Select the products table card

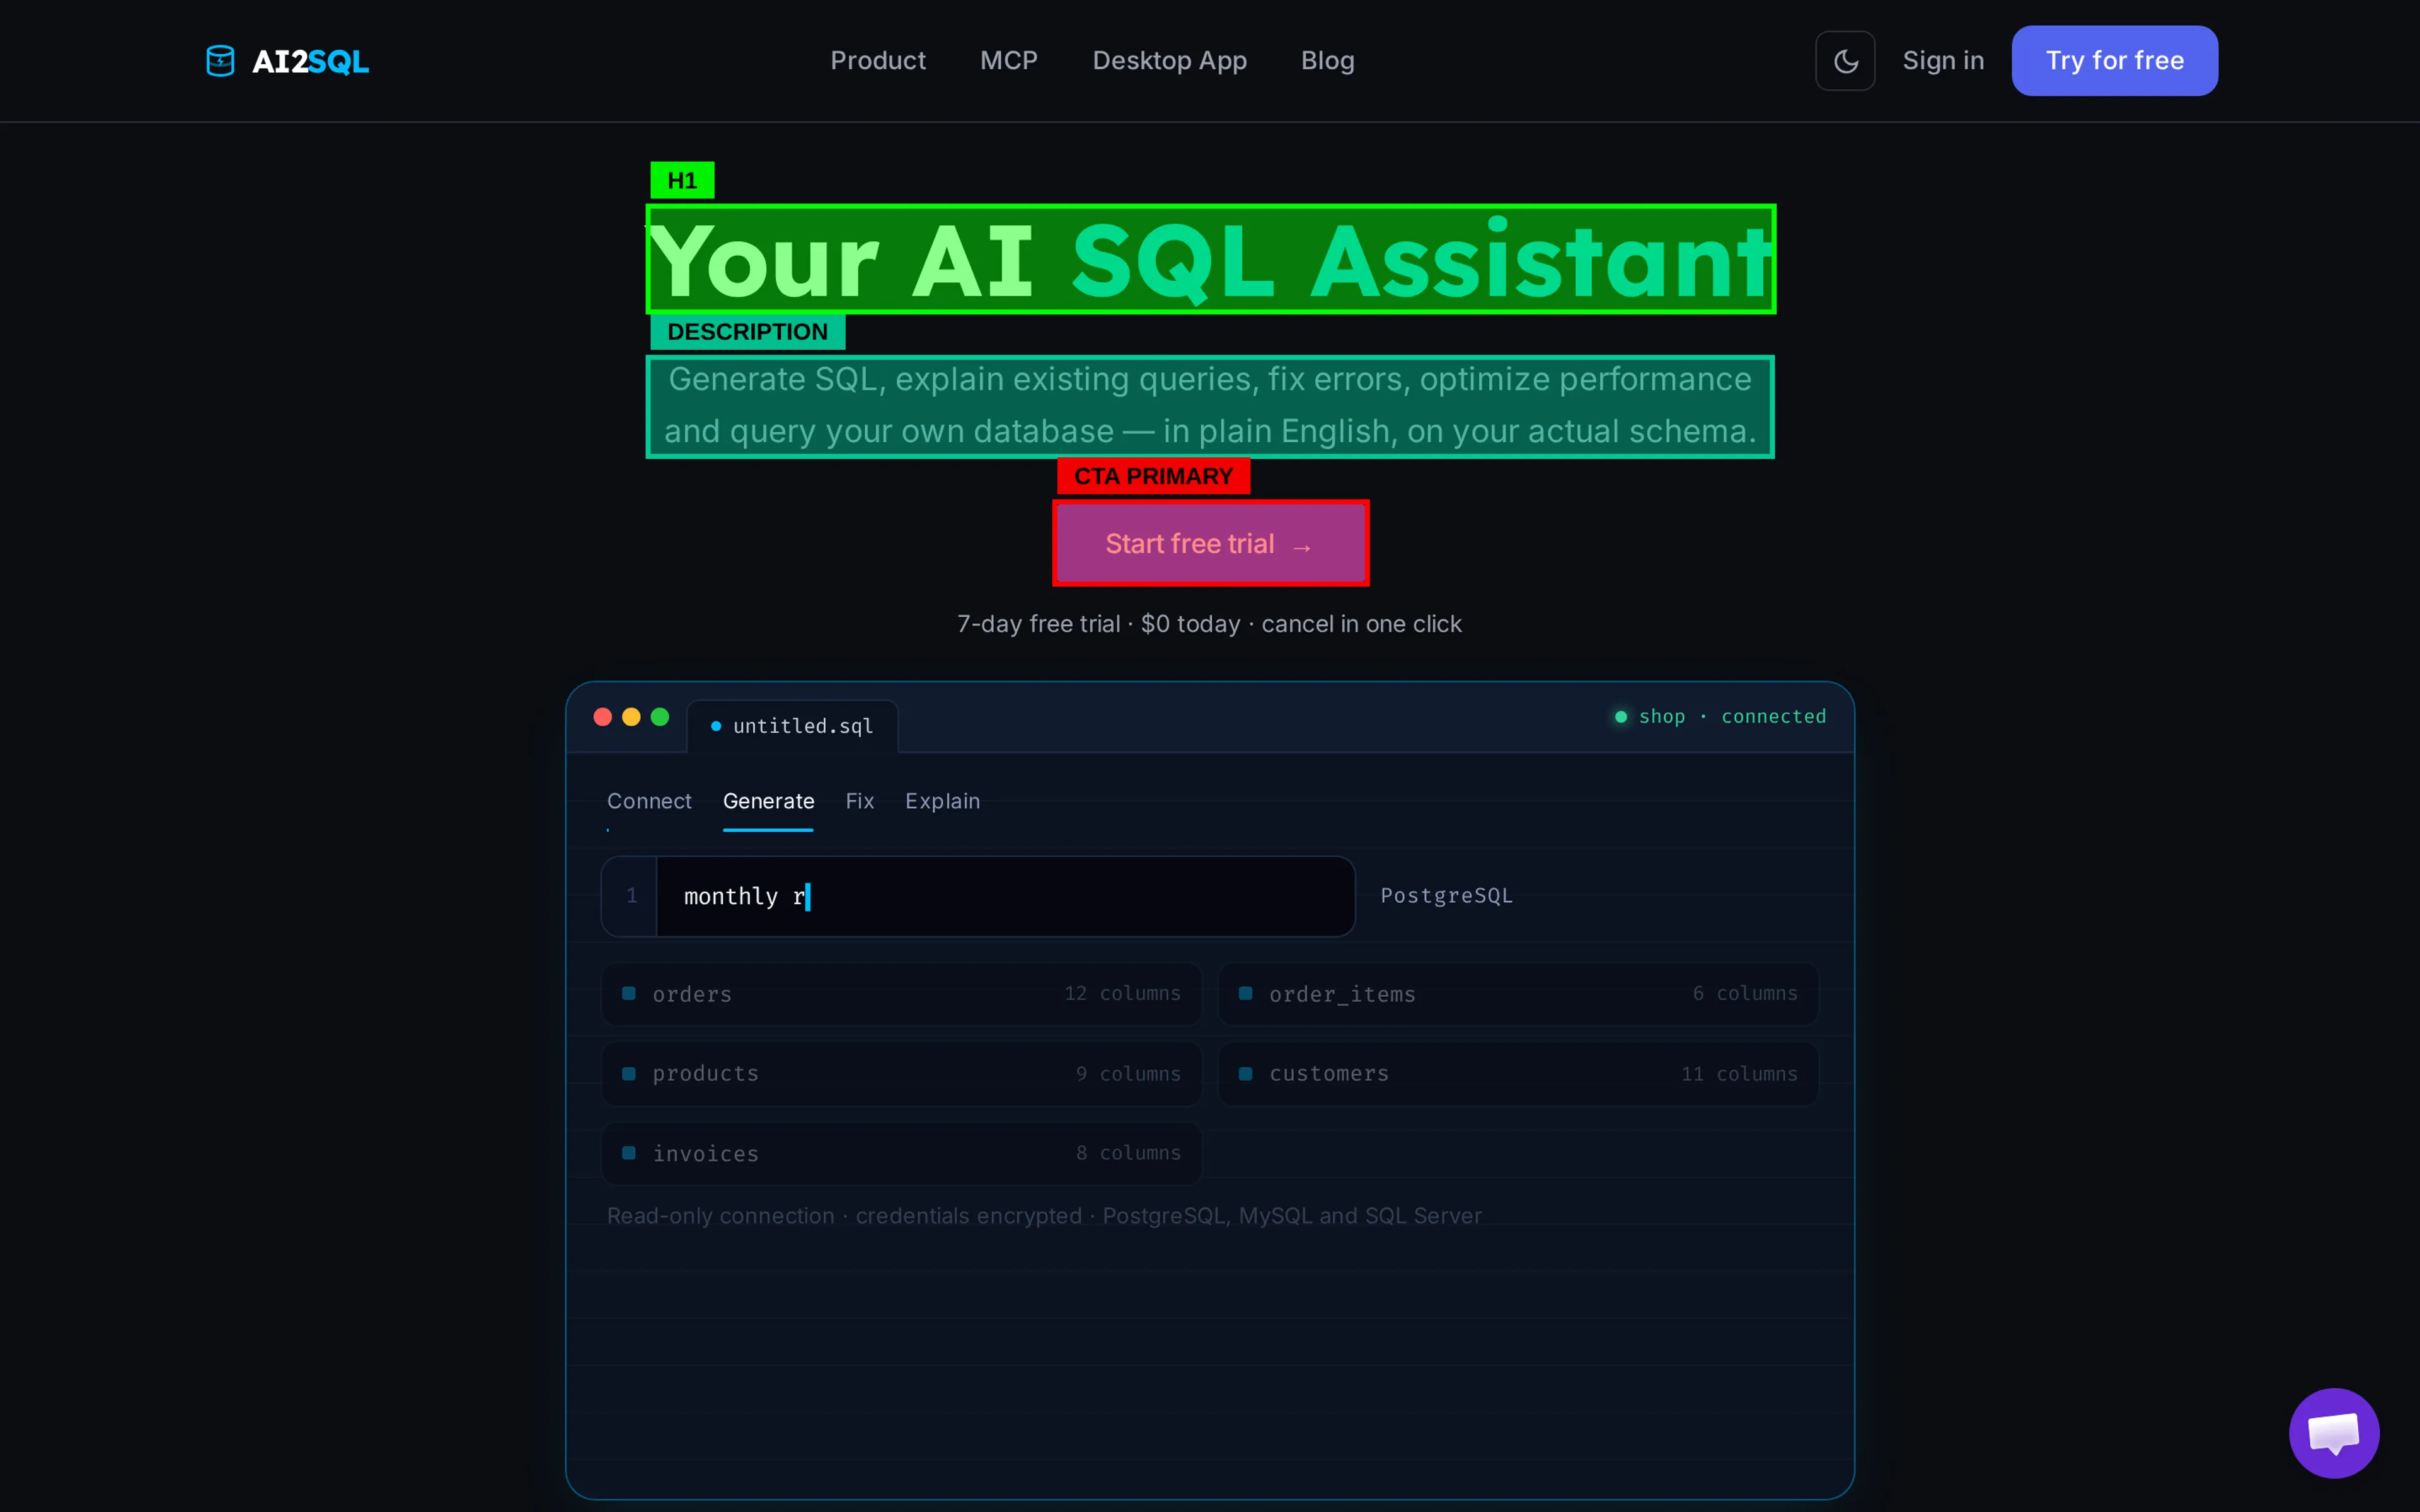coord(901,1074)
